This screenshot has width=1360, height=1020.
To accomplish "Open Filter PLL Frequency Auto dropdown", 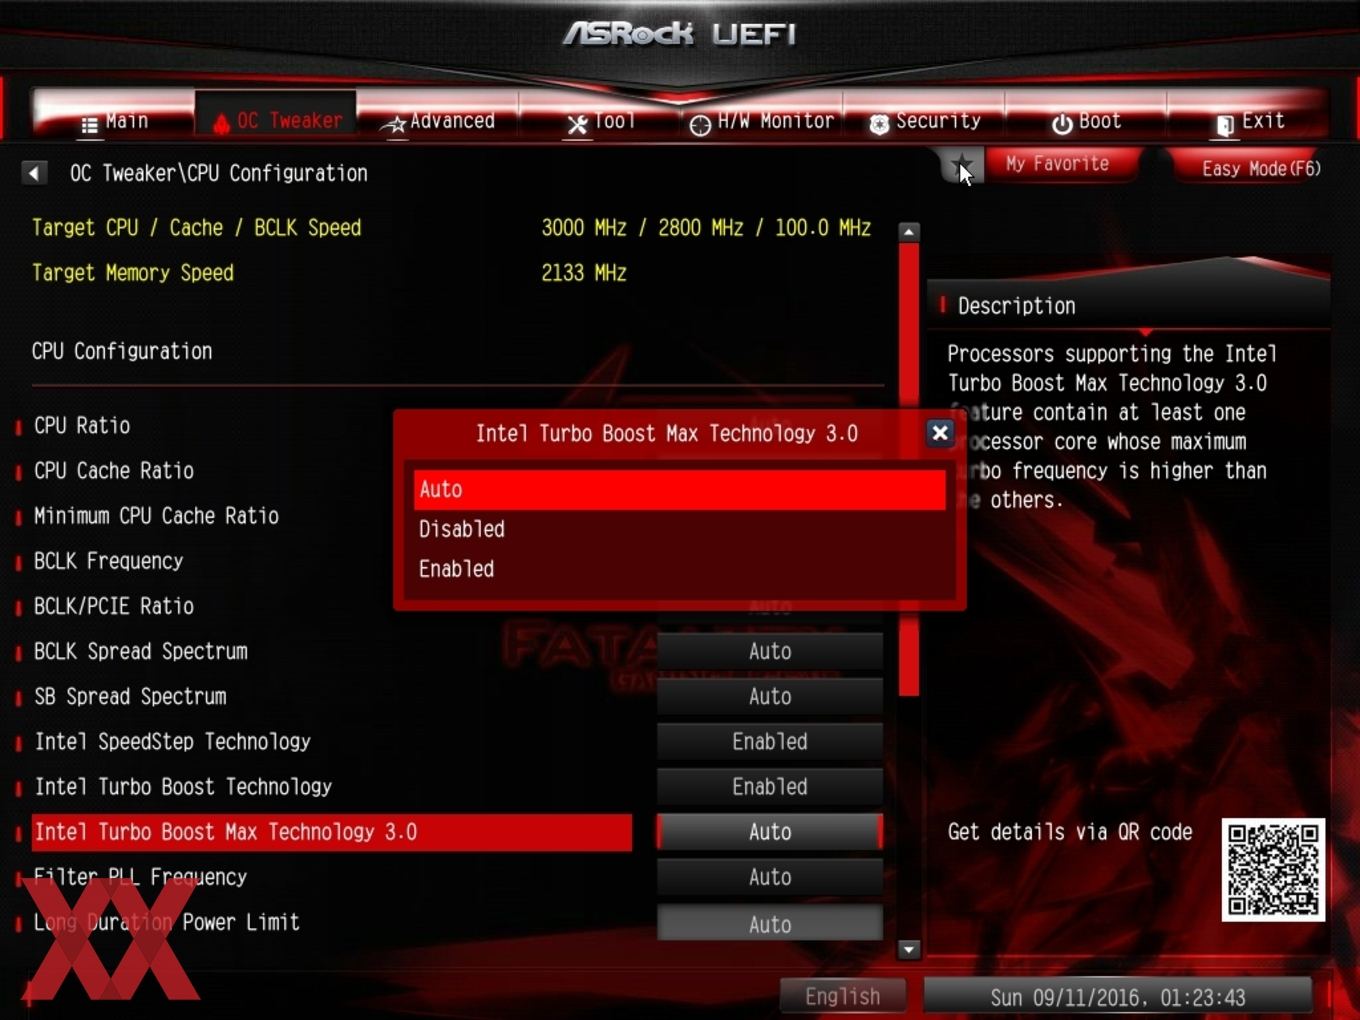I will point(770,877).
